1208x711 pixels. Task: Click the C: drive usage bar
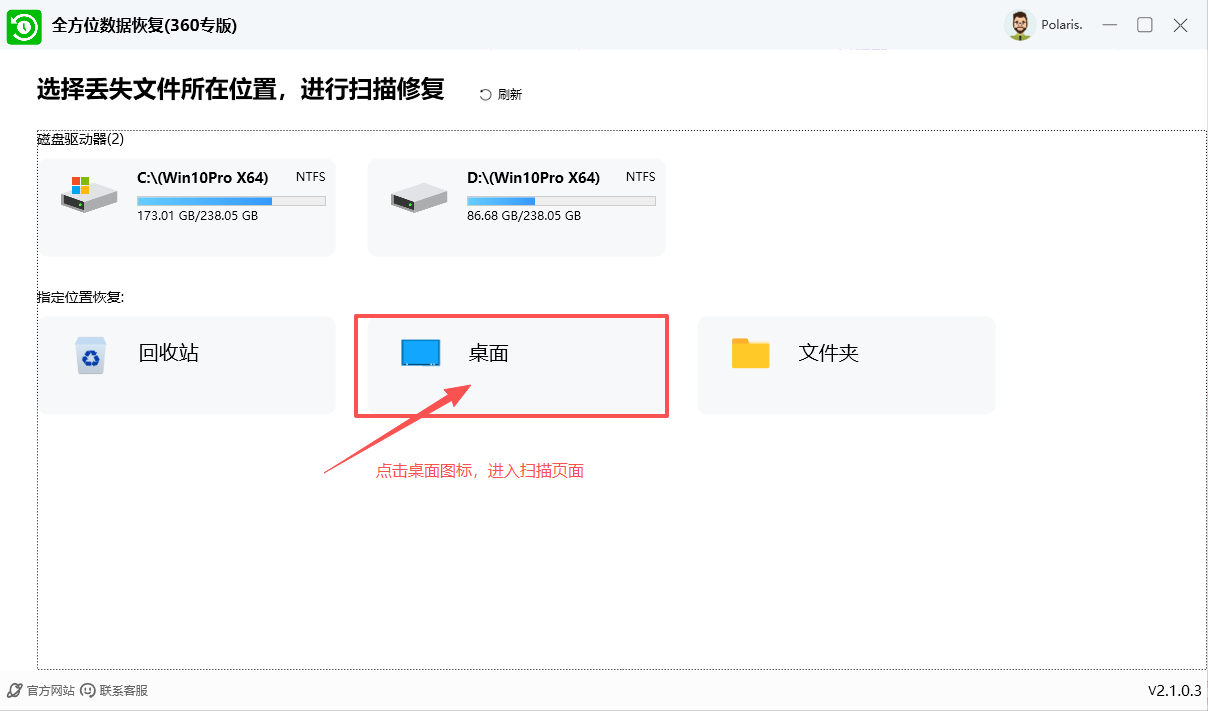(231, 201)
